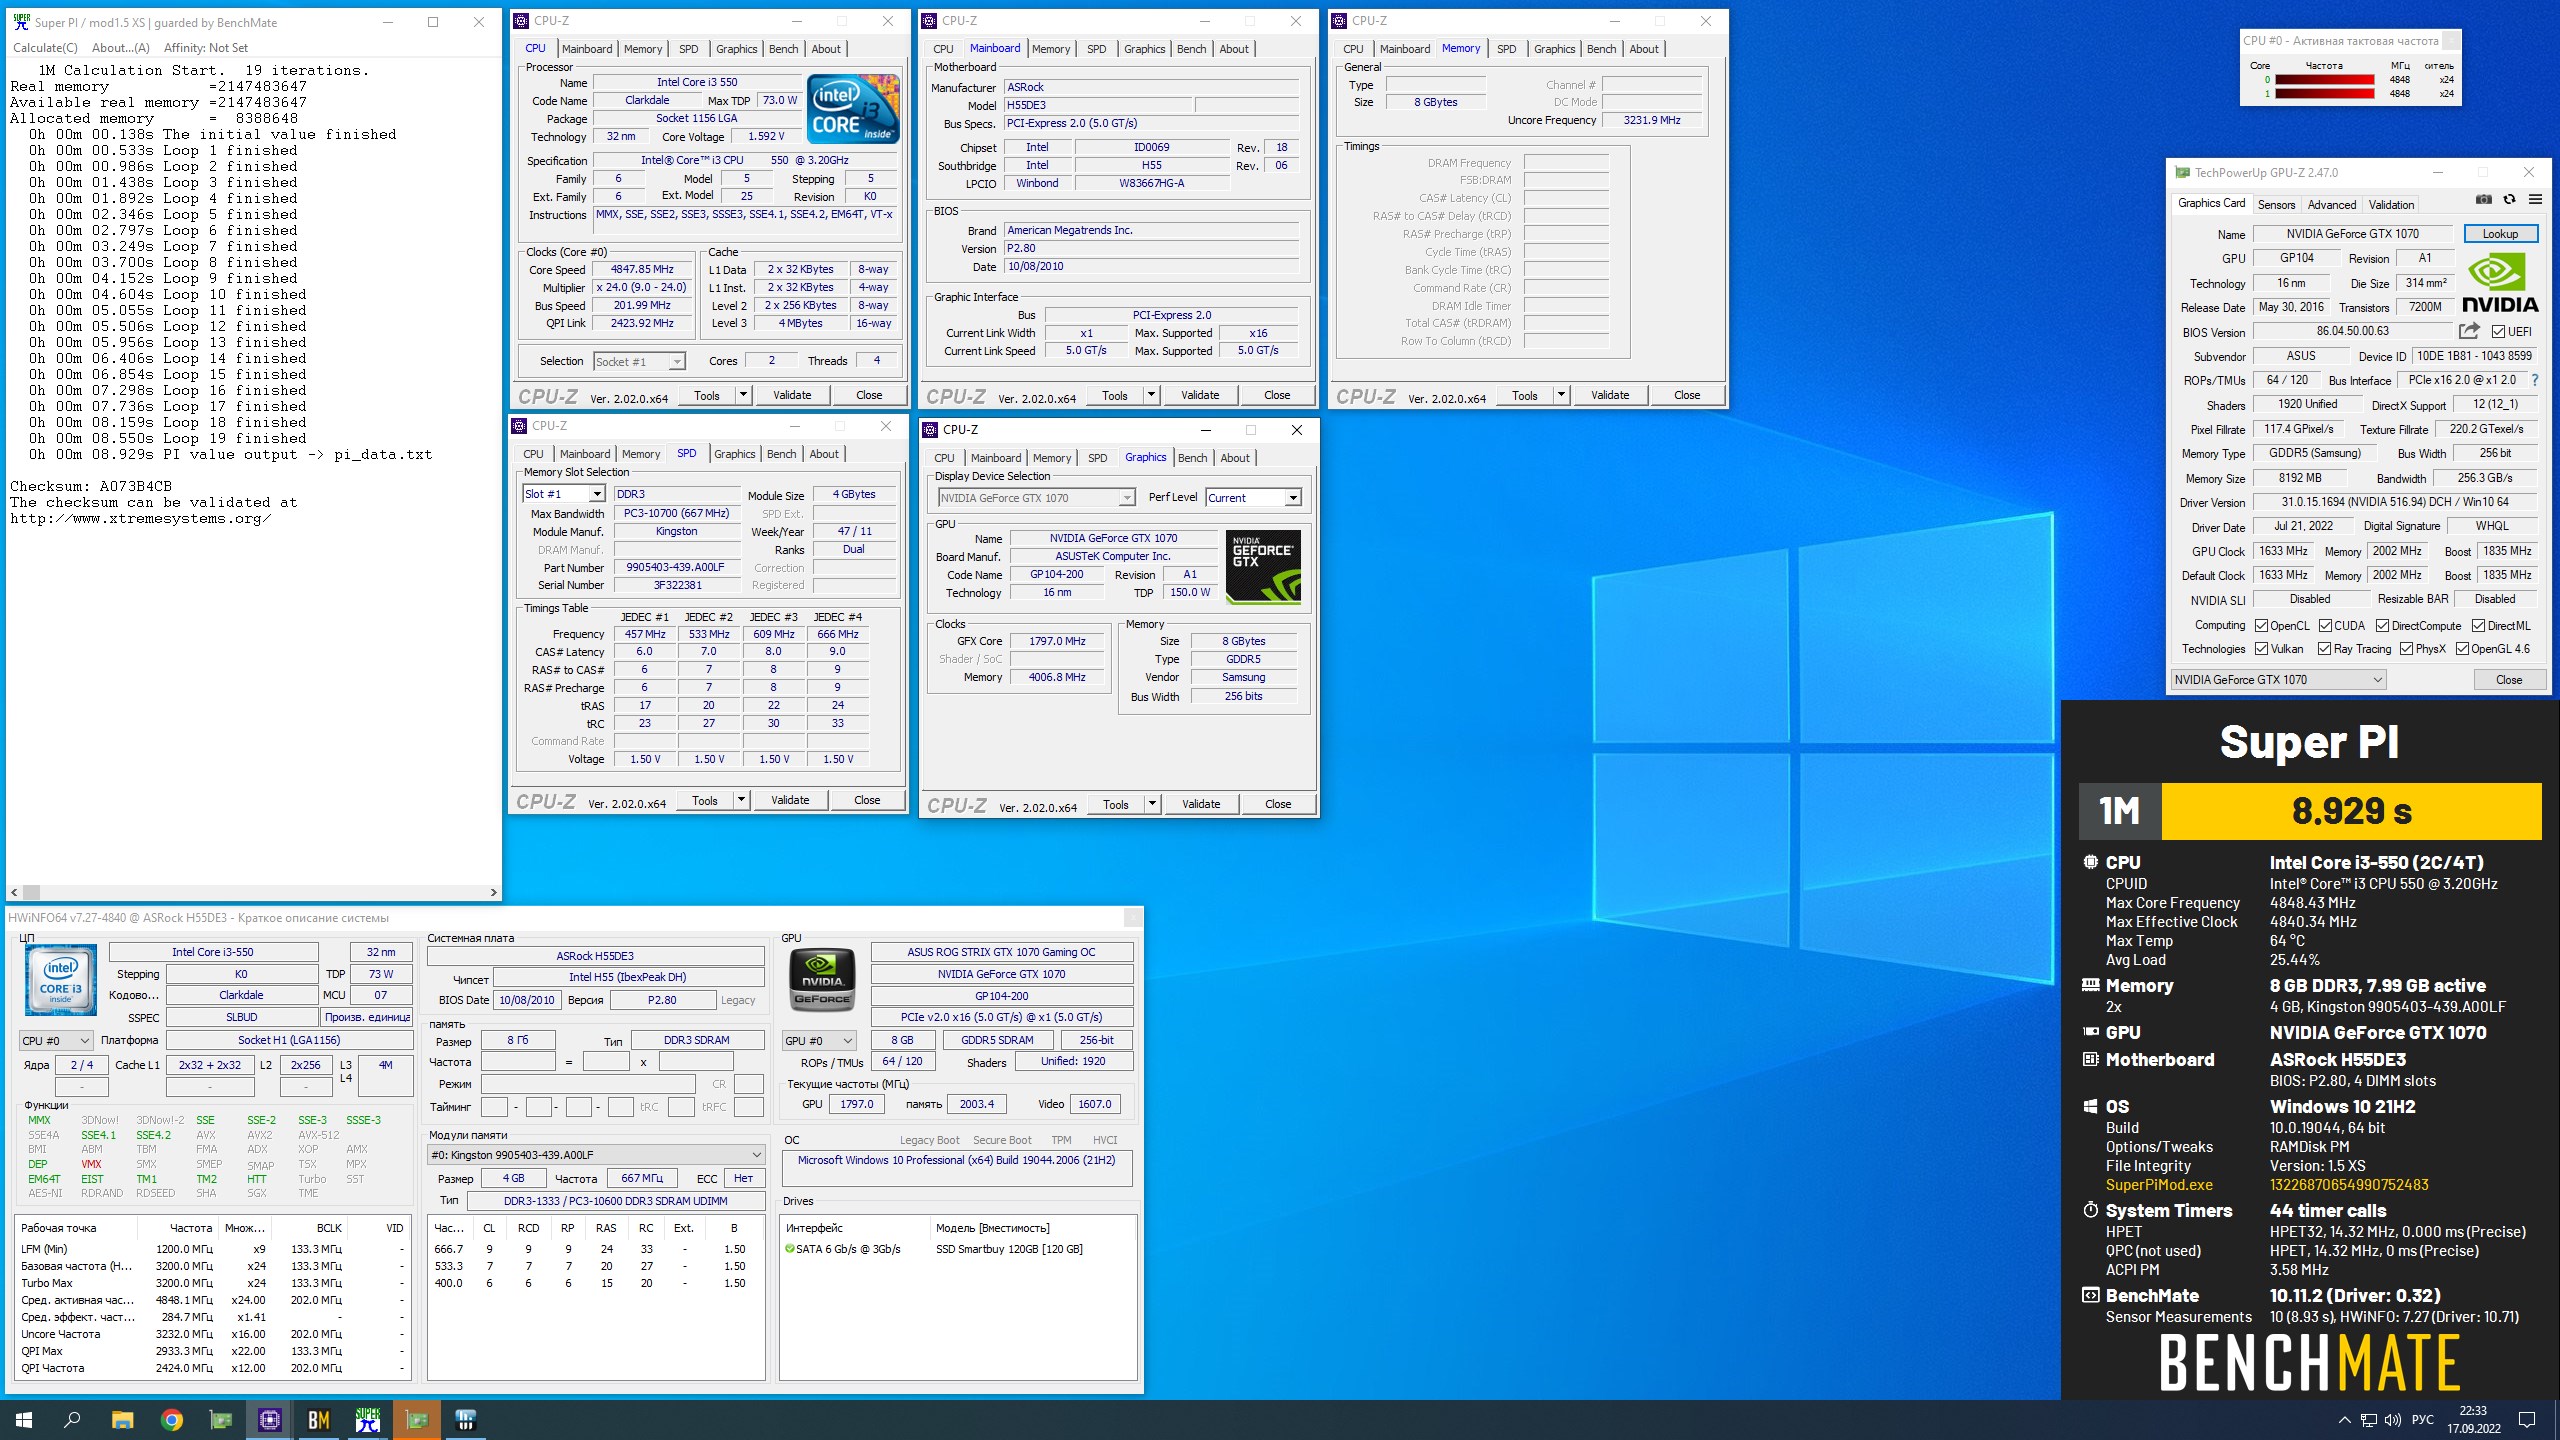Click the Core 1 red frequency bar
The image size is (2560, 1440).
[x=2324, y=94]
